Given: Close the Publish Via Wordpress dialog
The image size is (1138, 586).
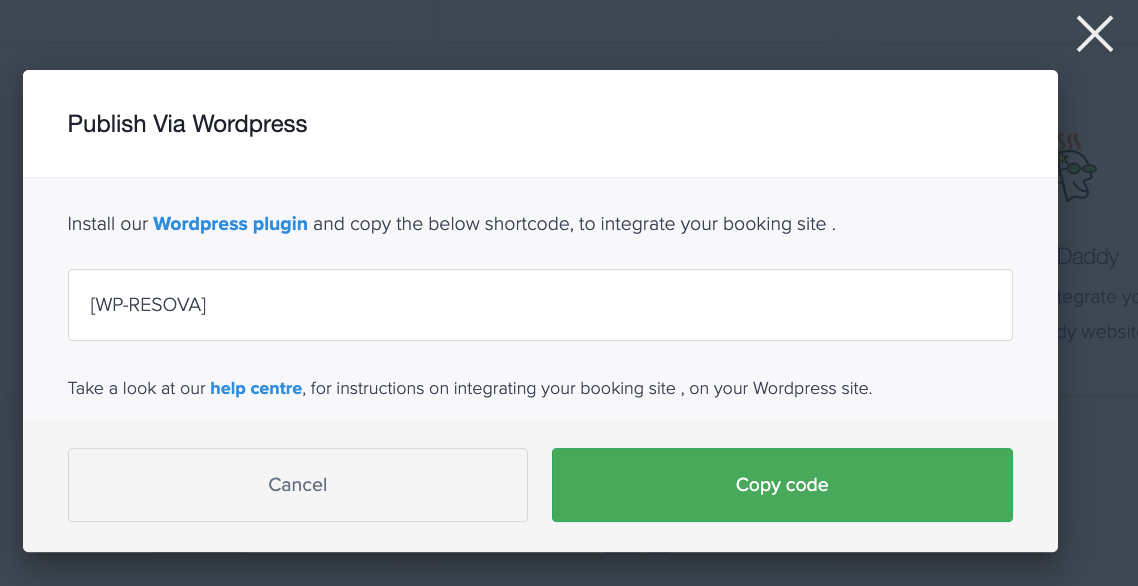Looking at the screenshot, I should [x=1094, y=33].
